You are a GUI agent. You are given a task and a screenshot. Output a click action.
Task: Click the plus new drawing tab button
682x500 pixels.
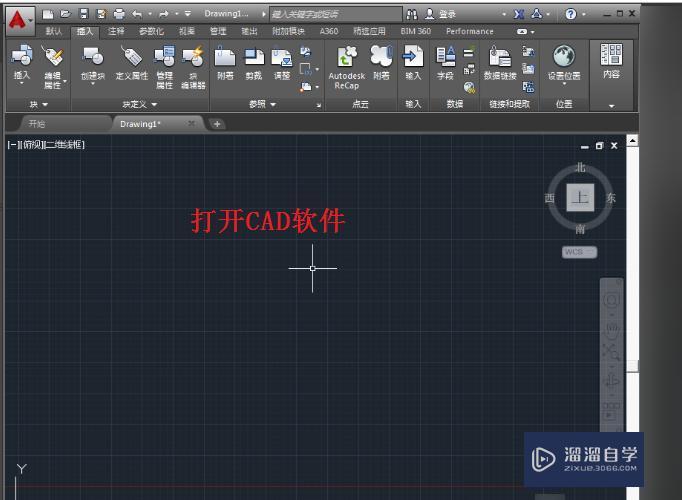217,124
